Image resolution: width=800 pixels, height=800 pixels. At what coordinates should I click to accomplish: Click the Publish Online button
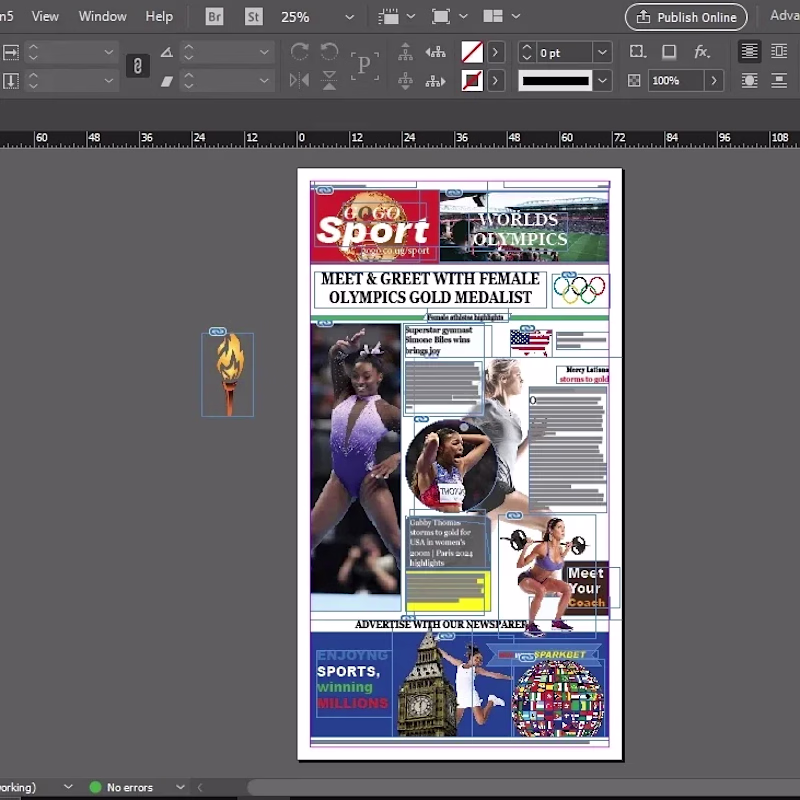[x=686, y=17]
